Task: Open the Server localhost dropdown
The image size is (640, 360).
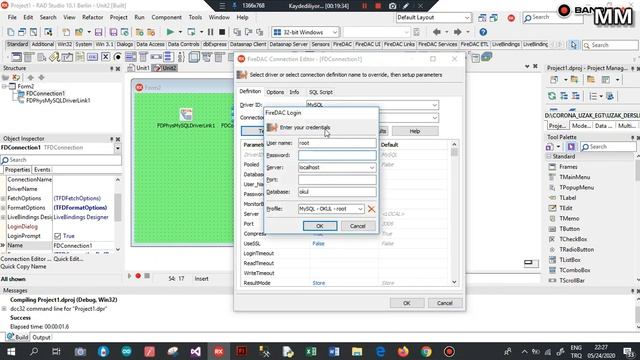Action: pyautogui.click(x=371, y=167)
